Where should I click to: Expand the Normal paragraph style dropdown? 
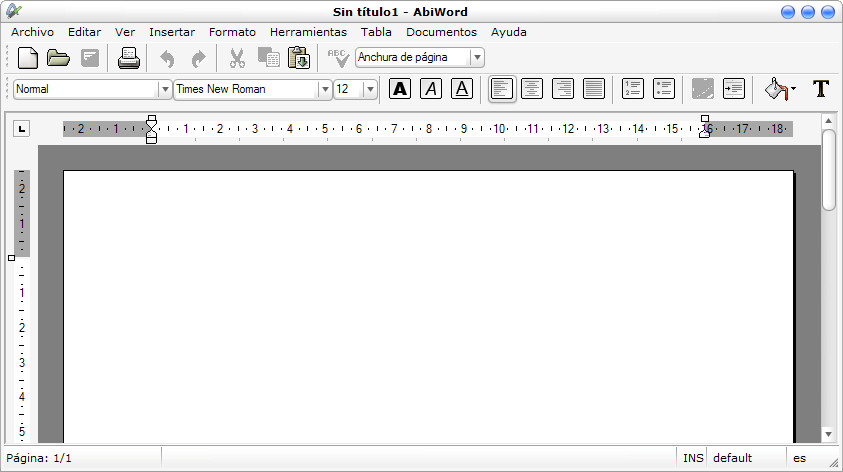[165, 89]
